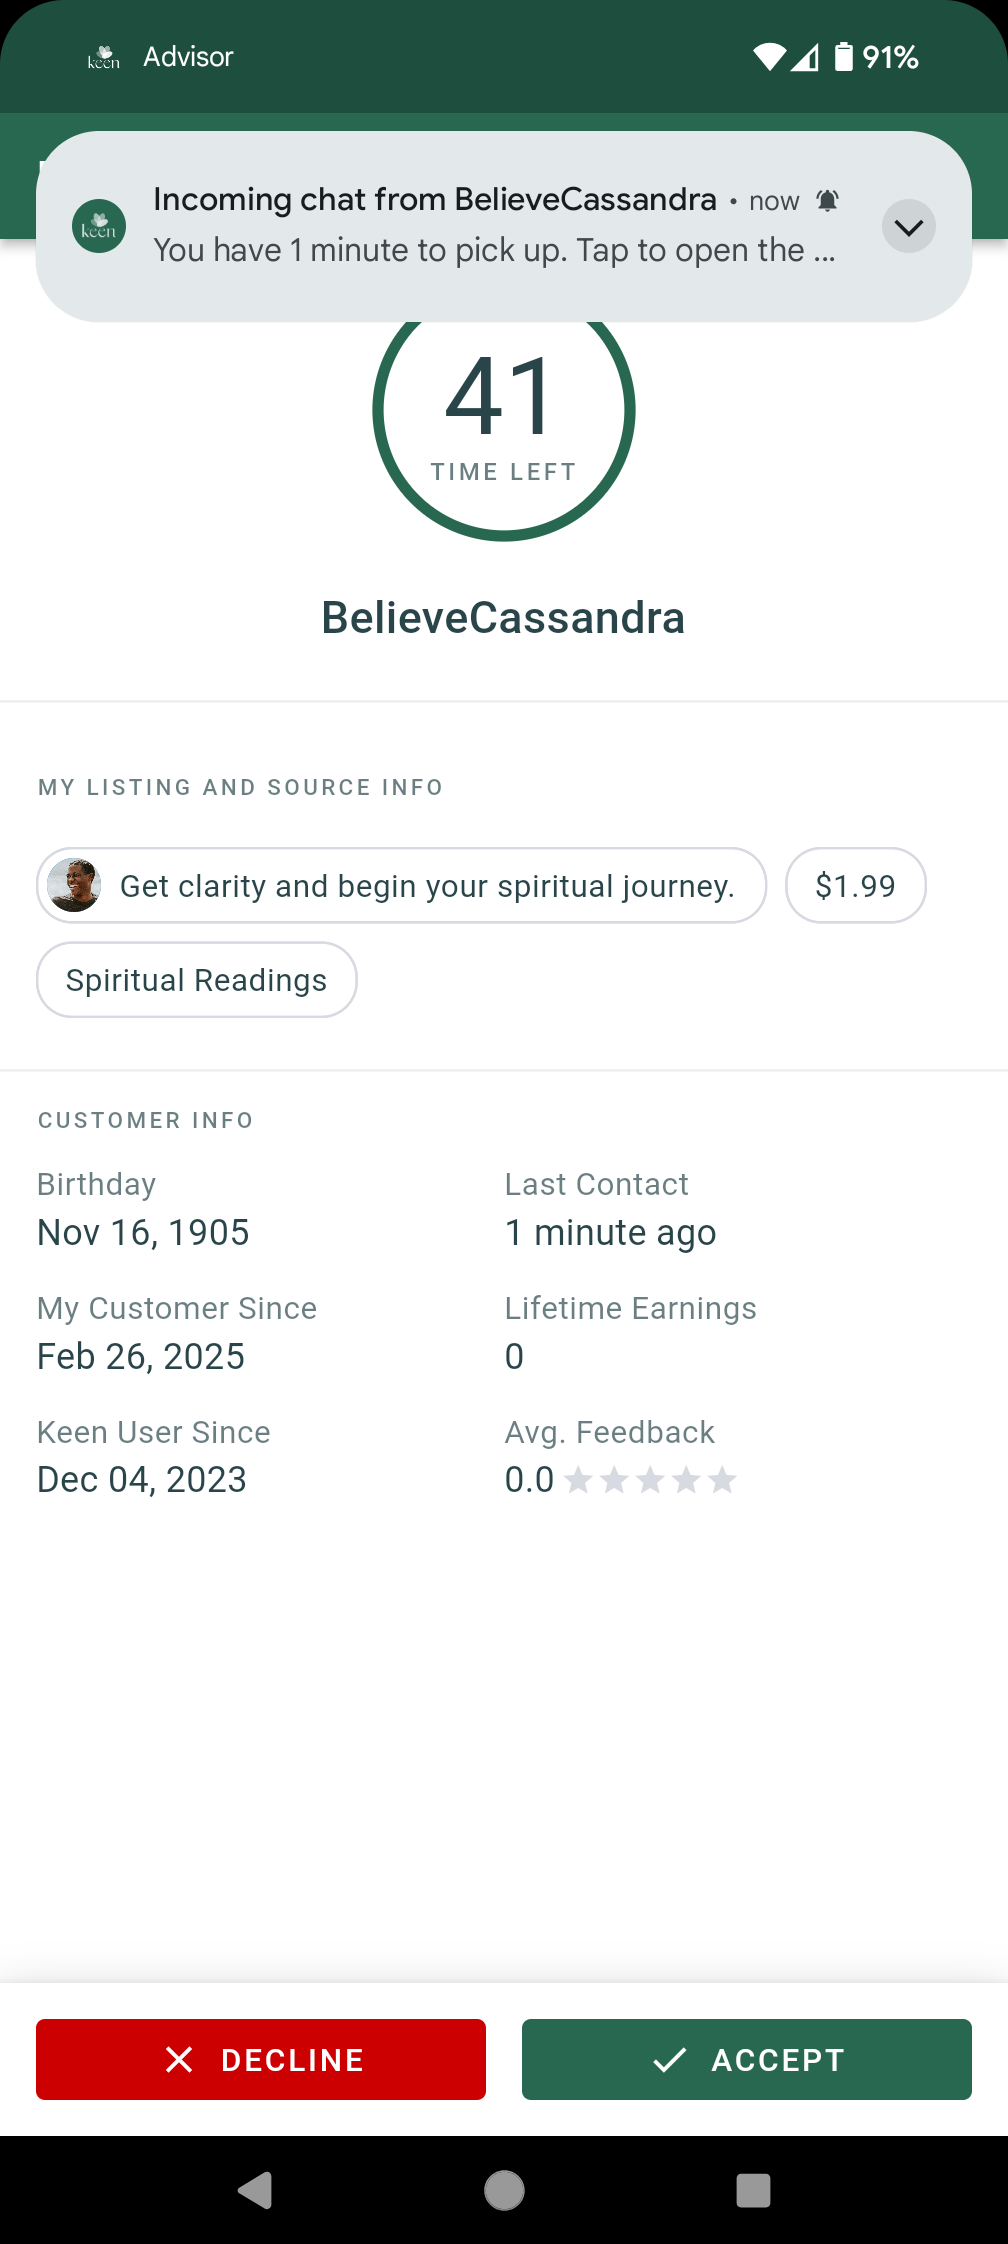The height and width of the screenshot is (2244, 1008).
Task: Tap the Keen logo in notification
Action: pyautogui.click(x=99, y=226)
